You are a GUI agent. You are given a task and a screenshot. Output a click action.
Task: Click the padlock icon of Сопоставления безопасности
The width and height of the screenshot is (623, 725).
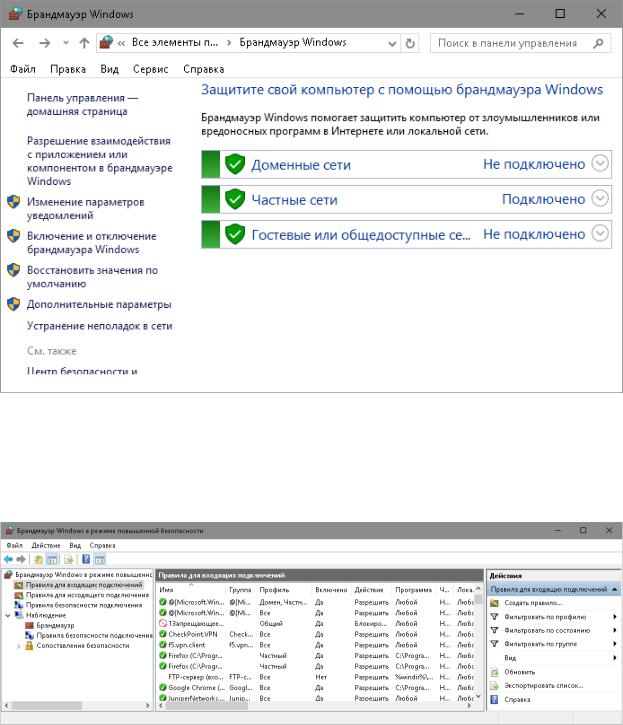[29, 645]
